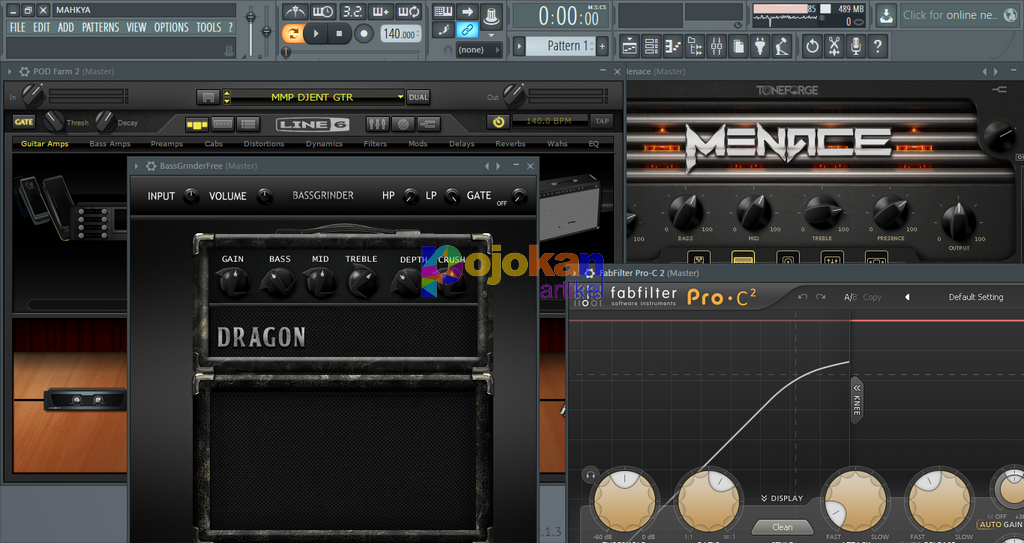The image size is (1024, 543).
Task: Open the (none) snap selector dropdown
Action: (x=479, y=50)
